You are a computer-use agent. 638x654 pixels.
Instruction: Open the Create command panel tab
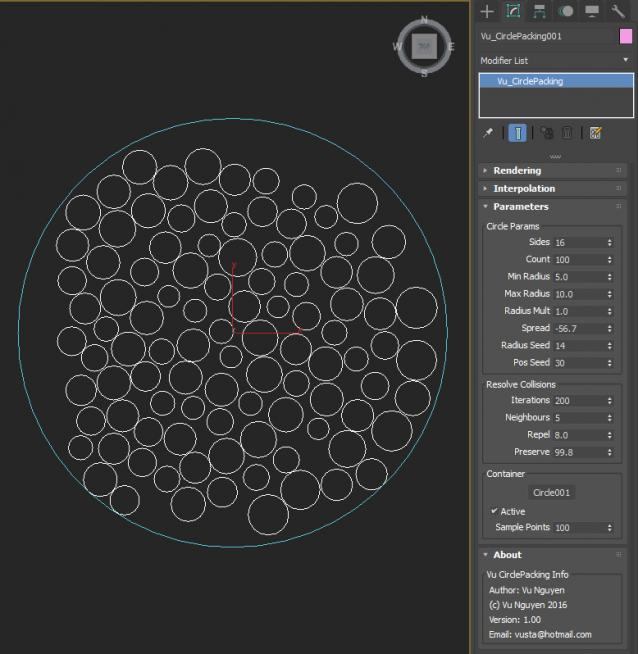[x=487, y=12]
